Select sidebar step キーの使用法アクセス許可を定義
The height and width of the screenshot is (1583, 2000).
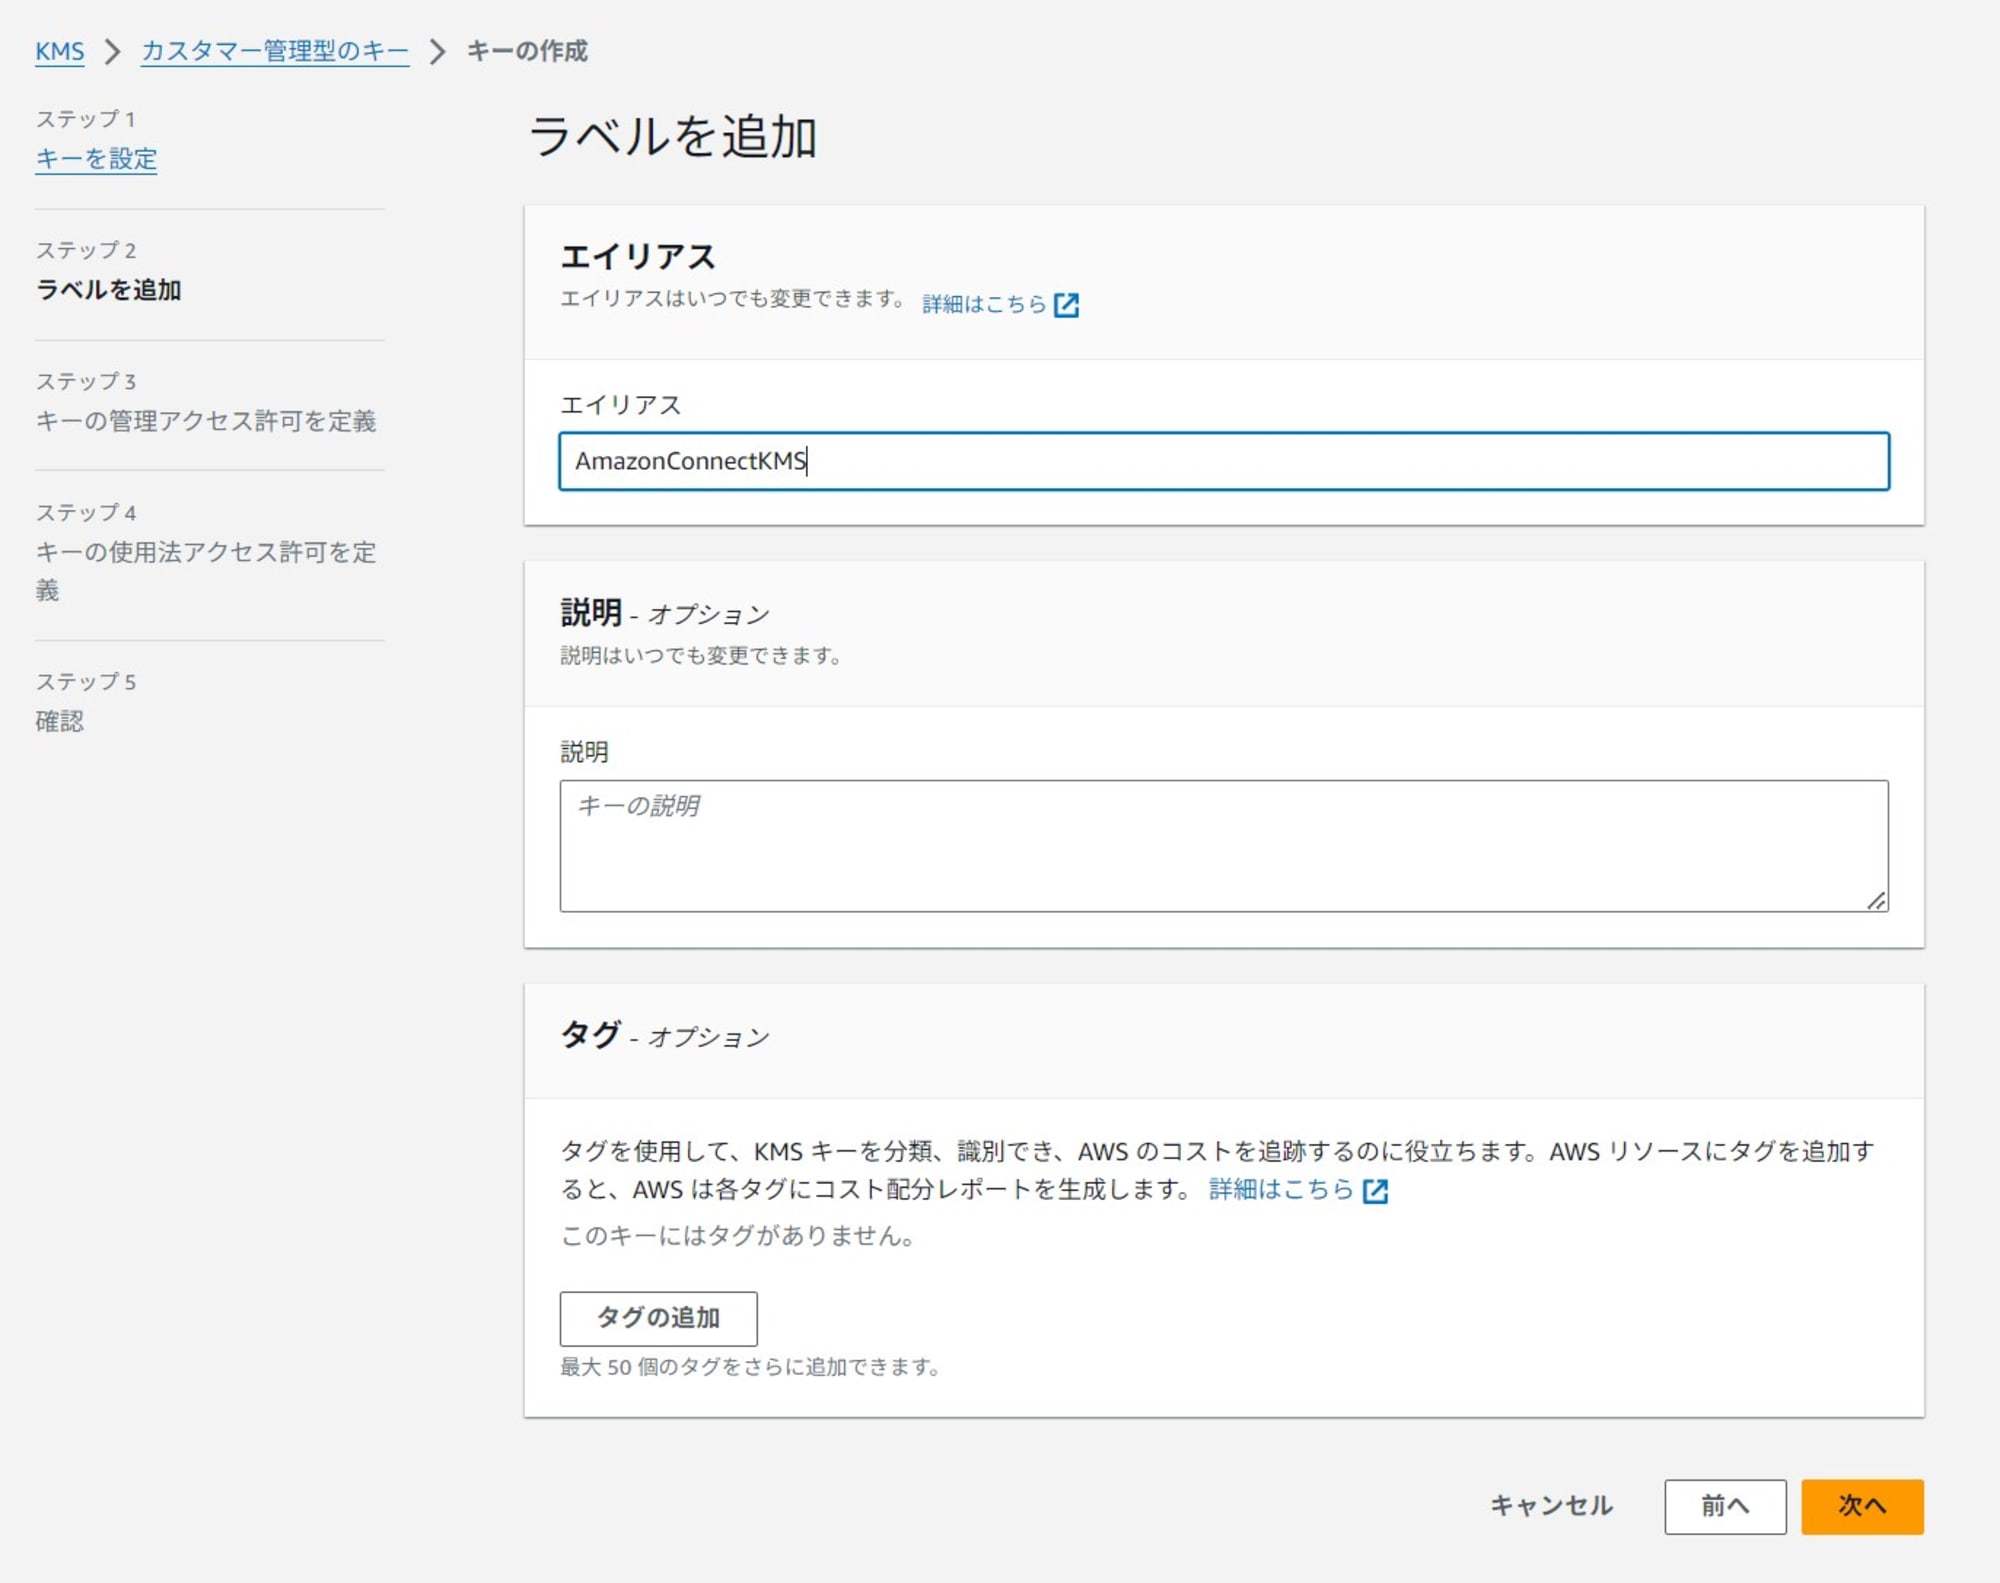[206, 571]
